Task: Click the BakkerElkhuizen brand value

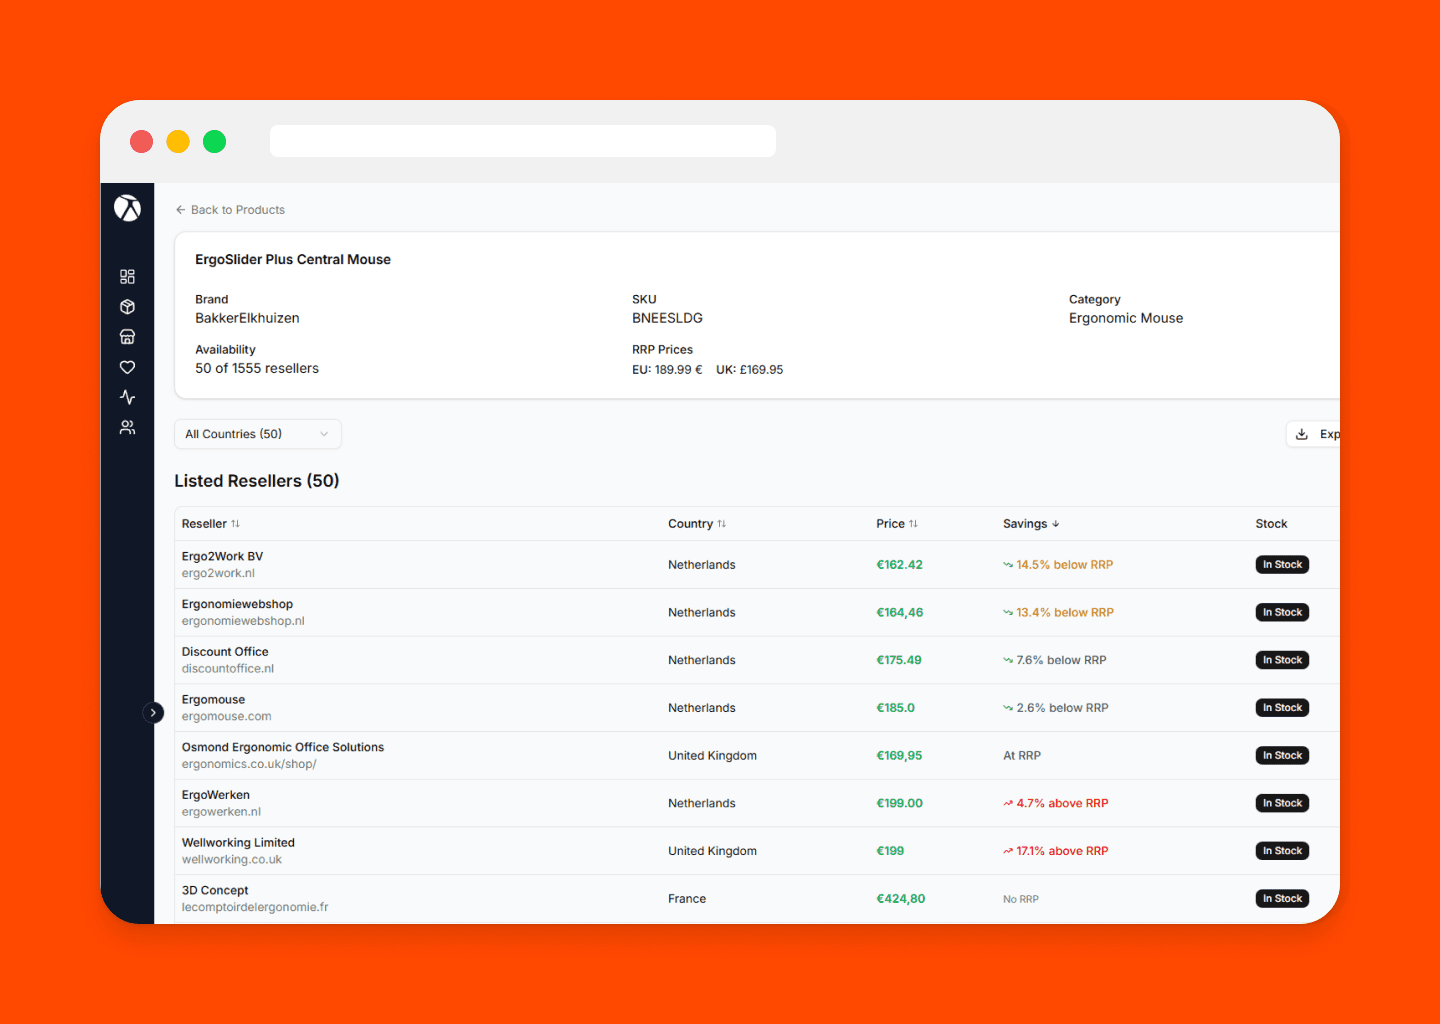Action: [247, 319]
